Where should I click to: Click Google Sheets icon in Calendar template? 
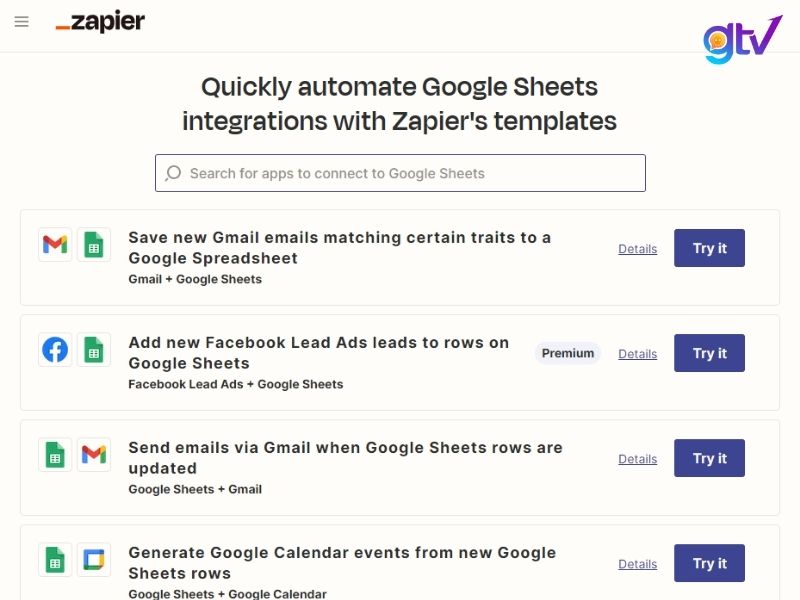tap(55, 560)
